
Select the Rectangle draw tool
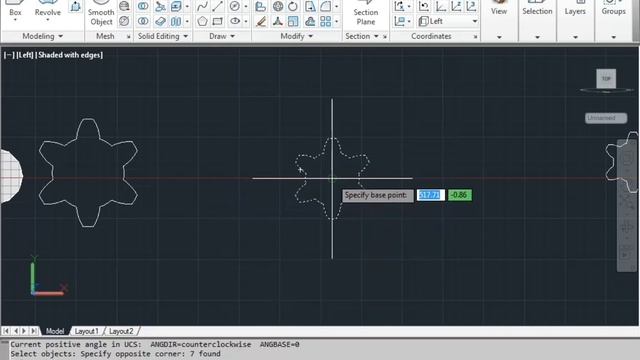(x=218, y=21)
